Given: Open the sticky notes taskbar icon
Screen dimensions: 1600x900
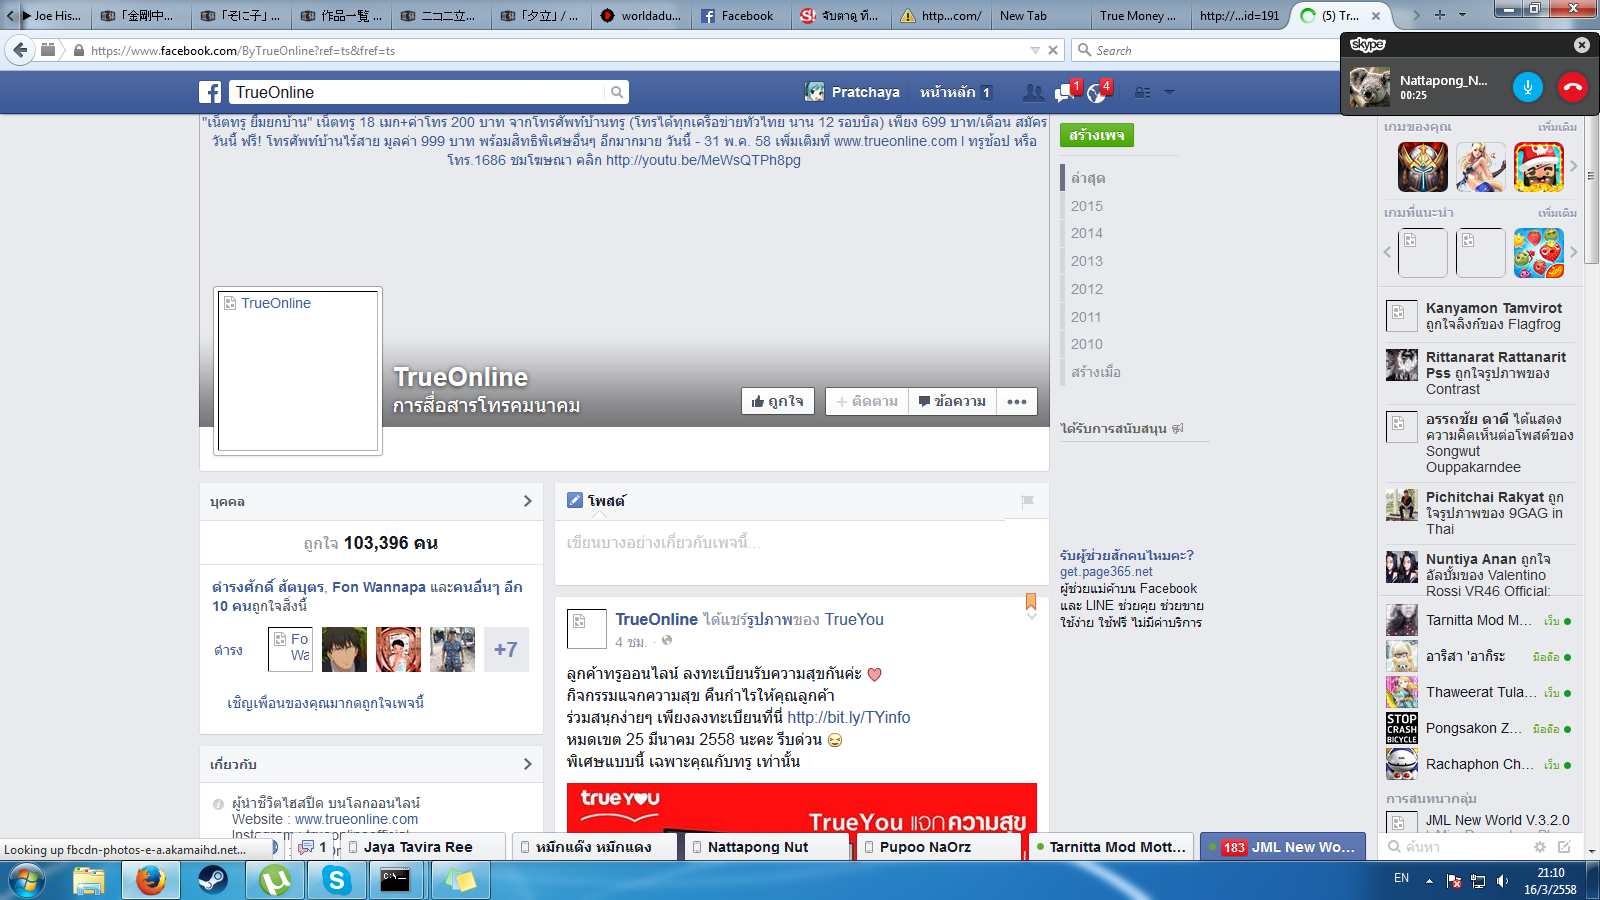Looking at the screenshot, I should coord(460,880).
